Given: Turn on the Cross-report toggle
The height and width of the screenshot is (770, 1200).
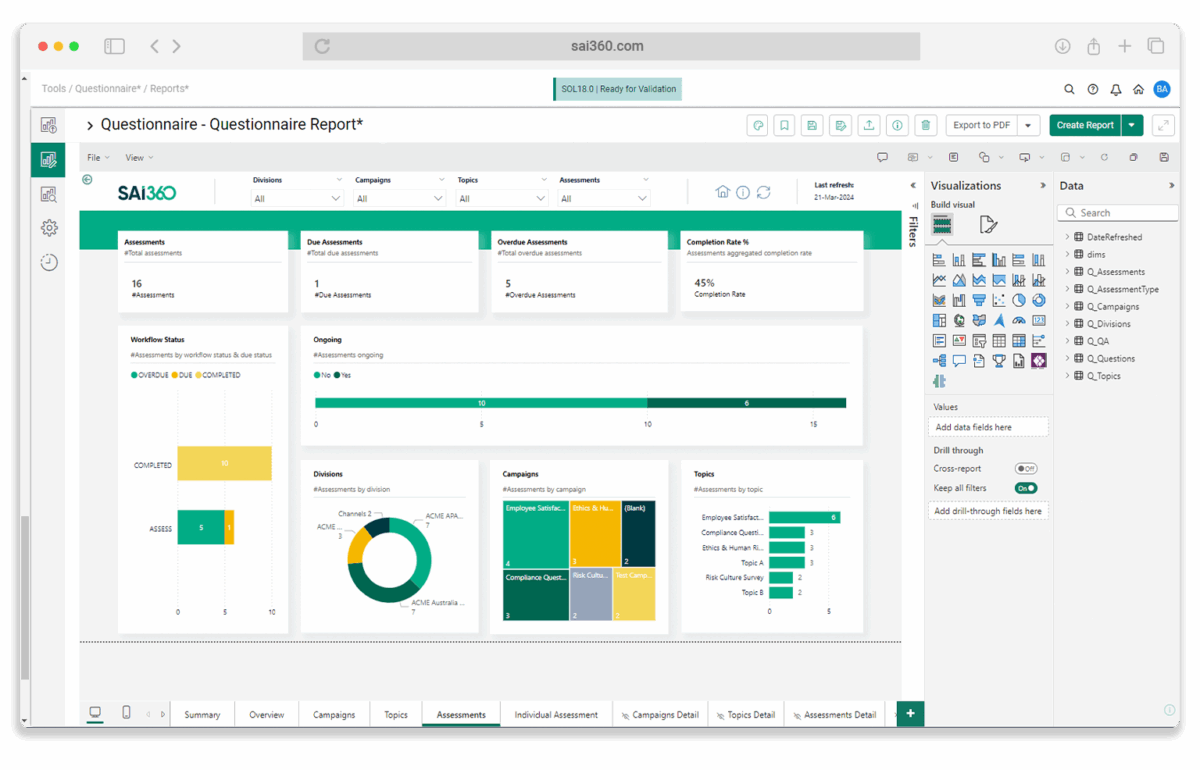Looking at the screenshot, I should pos(1025,468).
